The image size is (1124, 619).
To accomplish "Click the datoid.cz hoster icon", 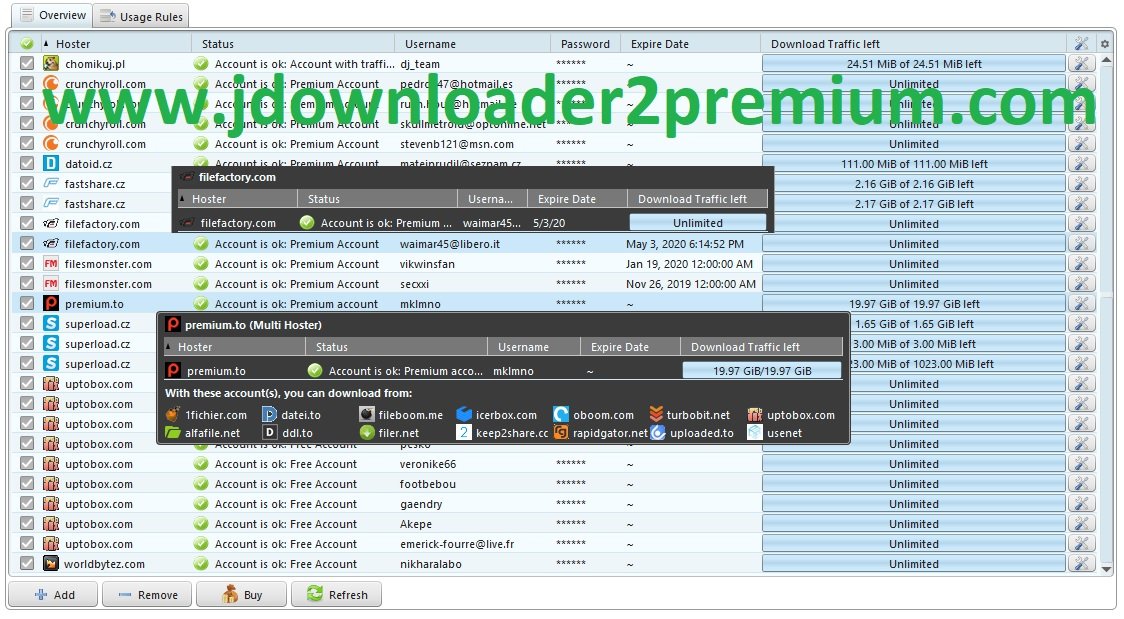I will point(51,163).
